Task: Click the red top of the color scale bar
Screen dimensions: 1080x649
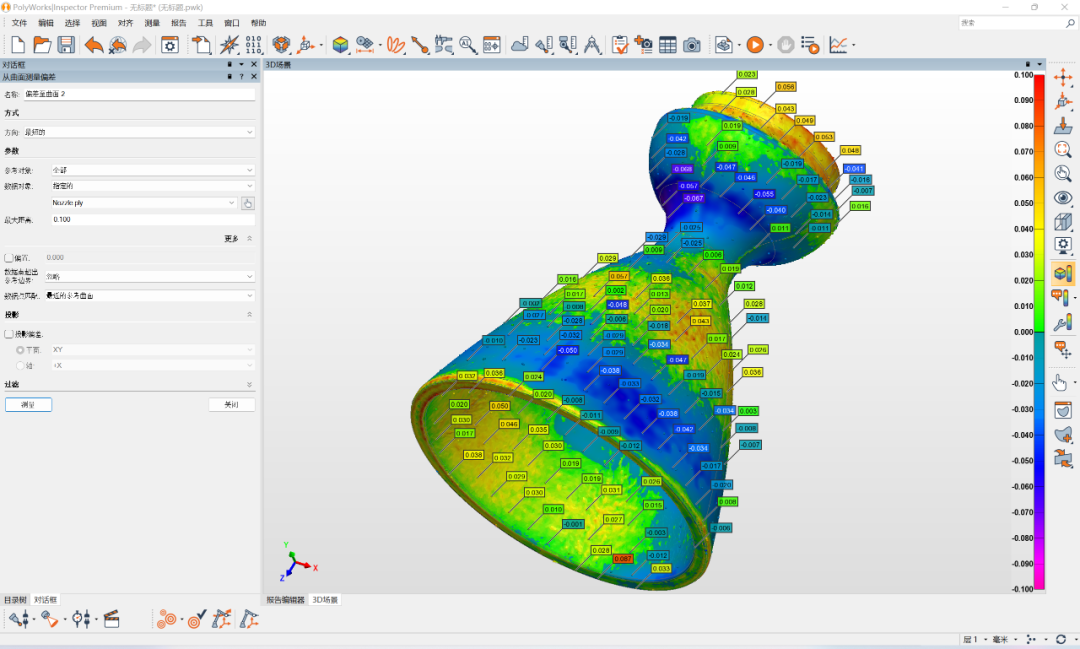Action: coord(1039,82)
